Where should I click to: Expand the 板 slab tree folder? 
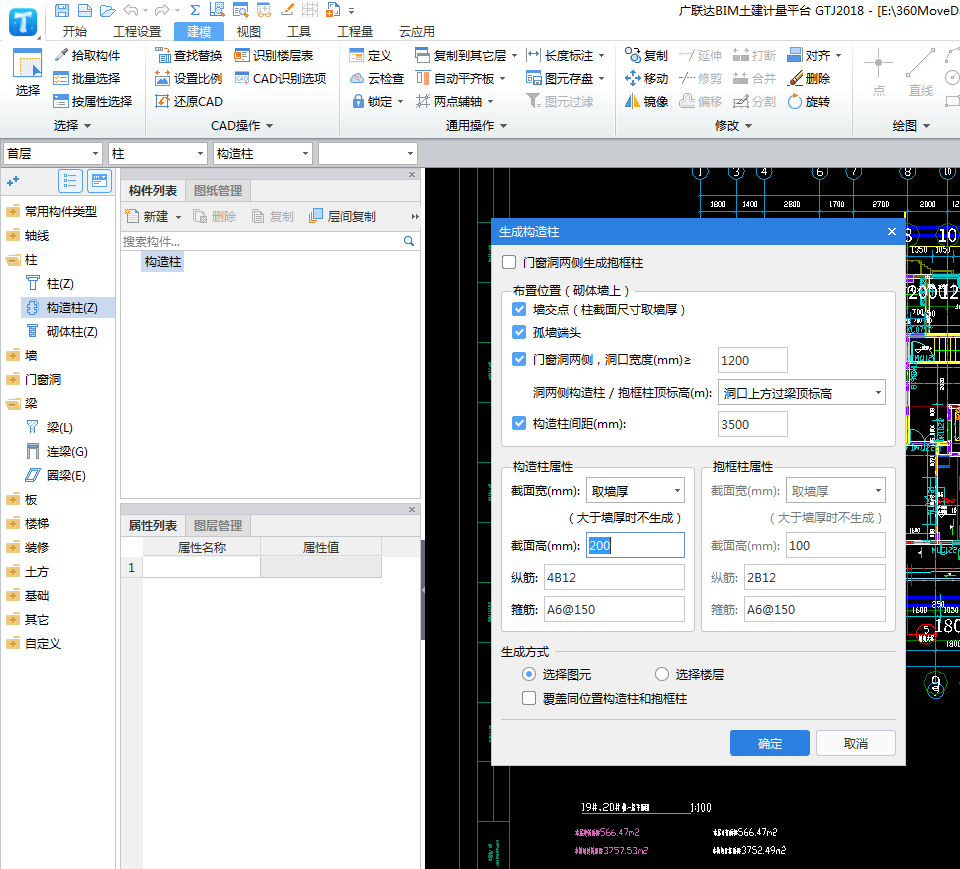[x=13, y=500]
